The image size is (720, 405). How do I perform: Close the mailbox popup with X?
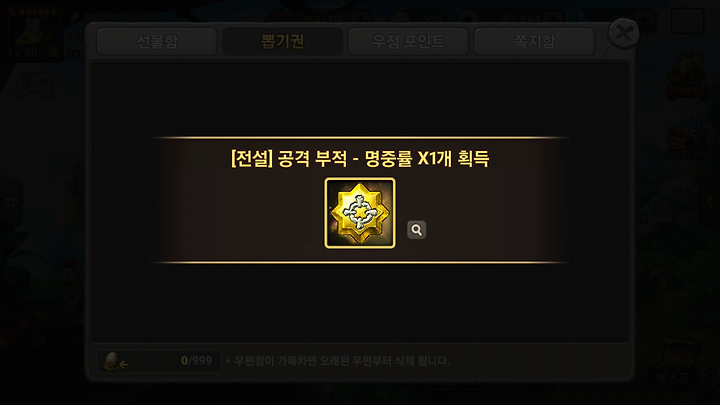[x=623, y=33]
